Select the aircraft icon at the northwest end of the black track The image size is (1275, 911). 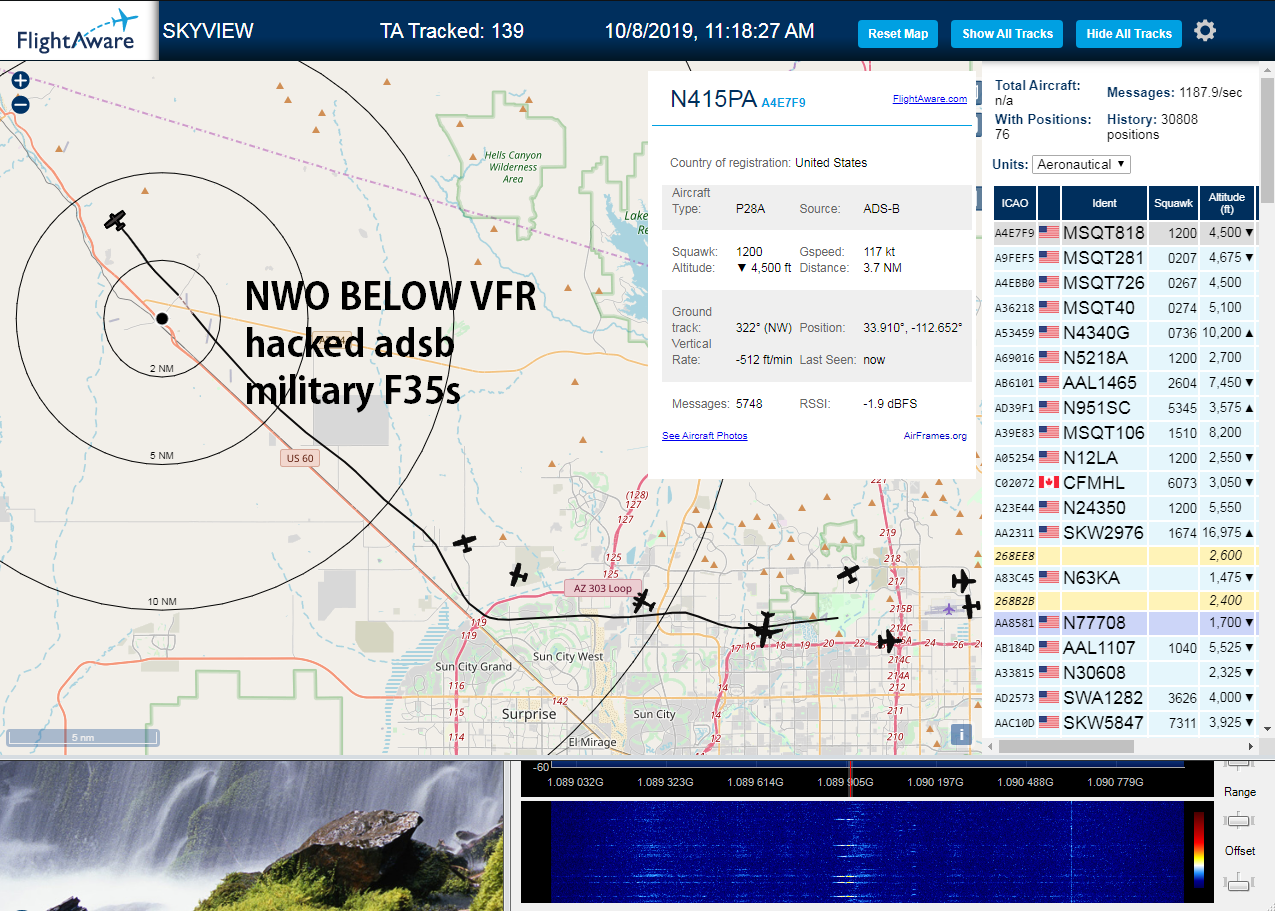pyautogui.click(x=117, y=220)
